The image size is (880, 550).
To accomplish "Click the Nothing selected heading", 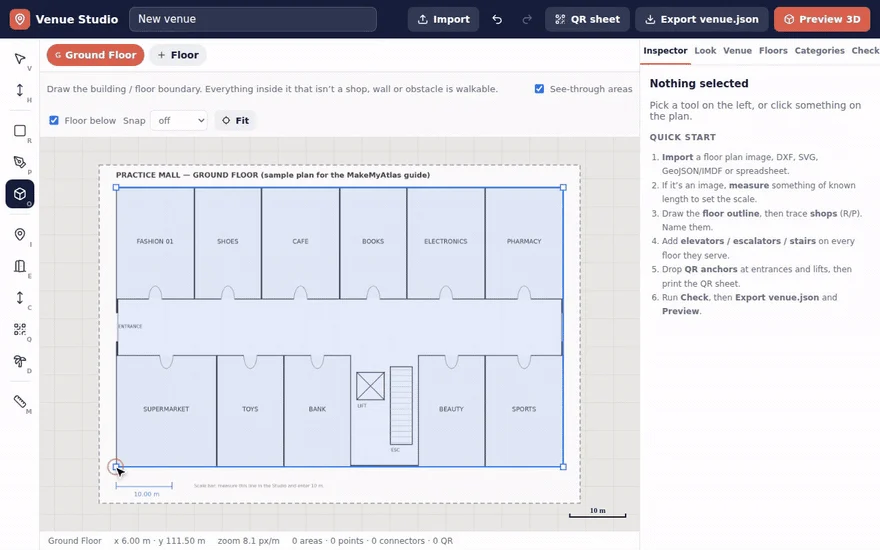I will tap(699, 84).
